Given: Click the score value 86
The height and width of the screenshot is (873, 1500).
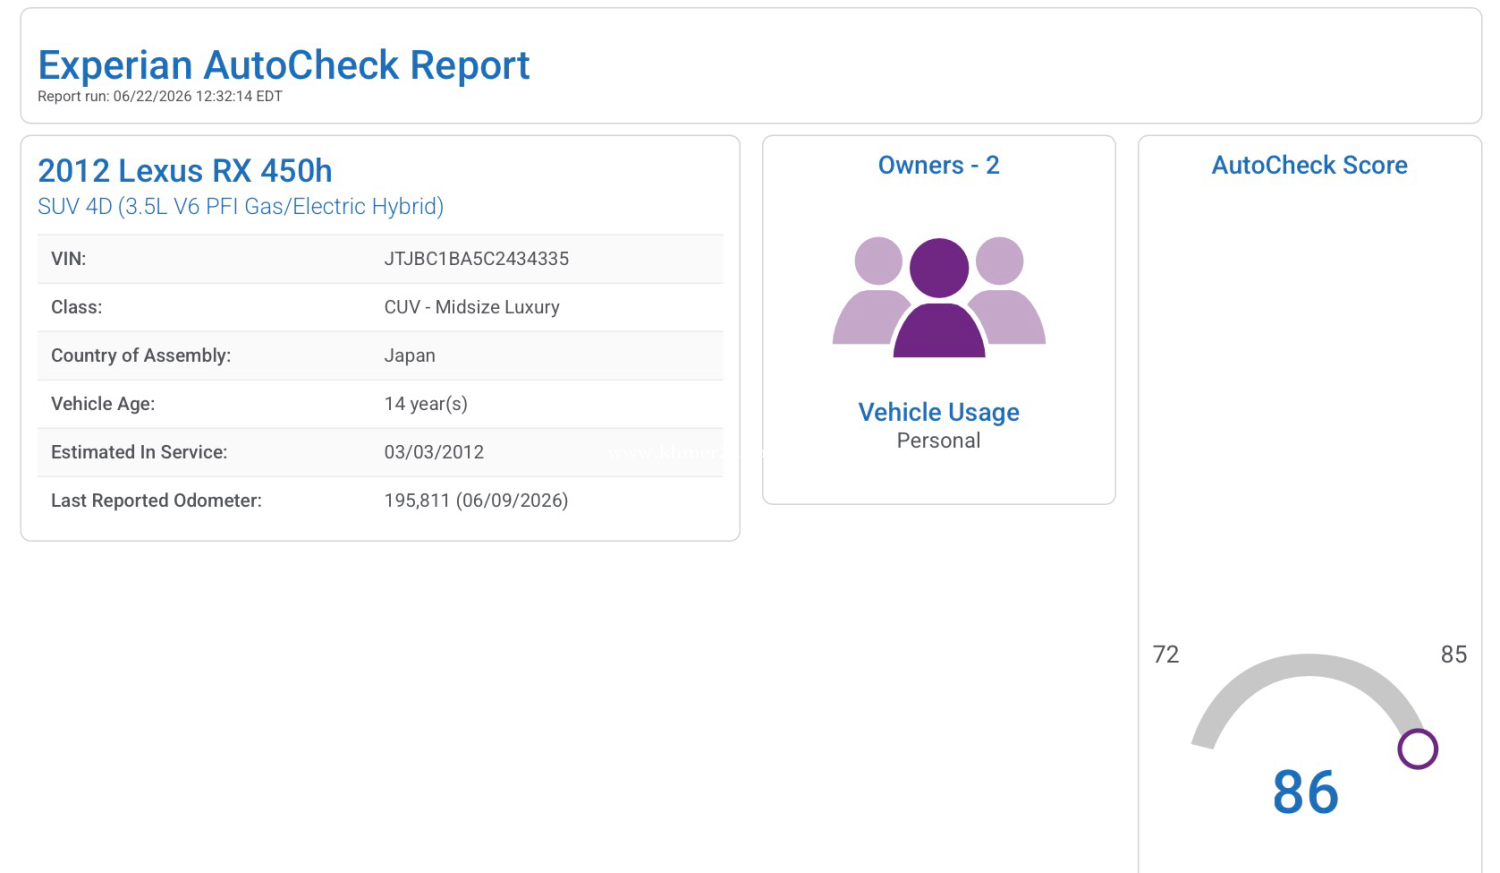Looking at the screenshot, I should tap(1306, 792).
